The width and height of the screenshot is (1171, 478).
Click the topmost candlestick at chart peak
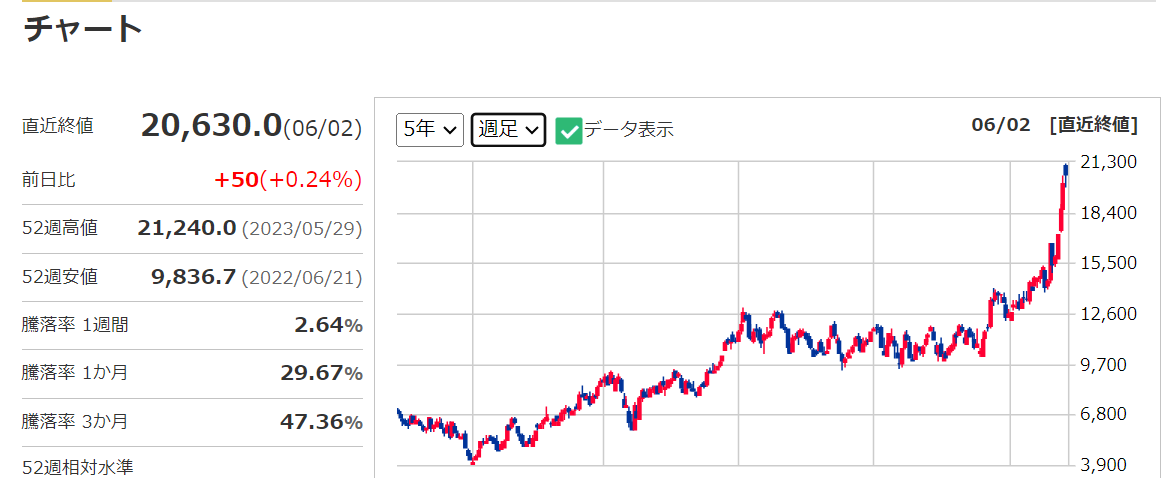(1066, 170)
